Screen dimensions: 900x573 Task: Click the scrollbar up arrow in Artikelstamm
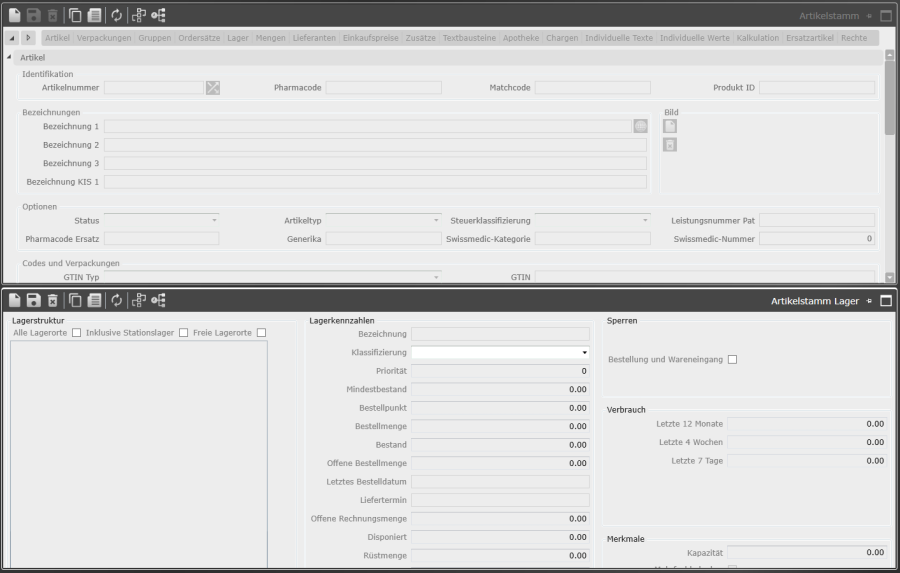890,55
